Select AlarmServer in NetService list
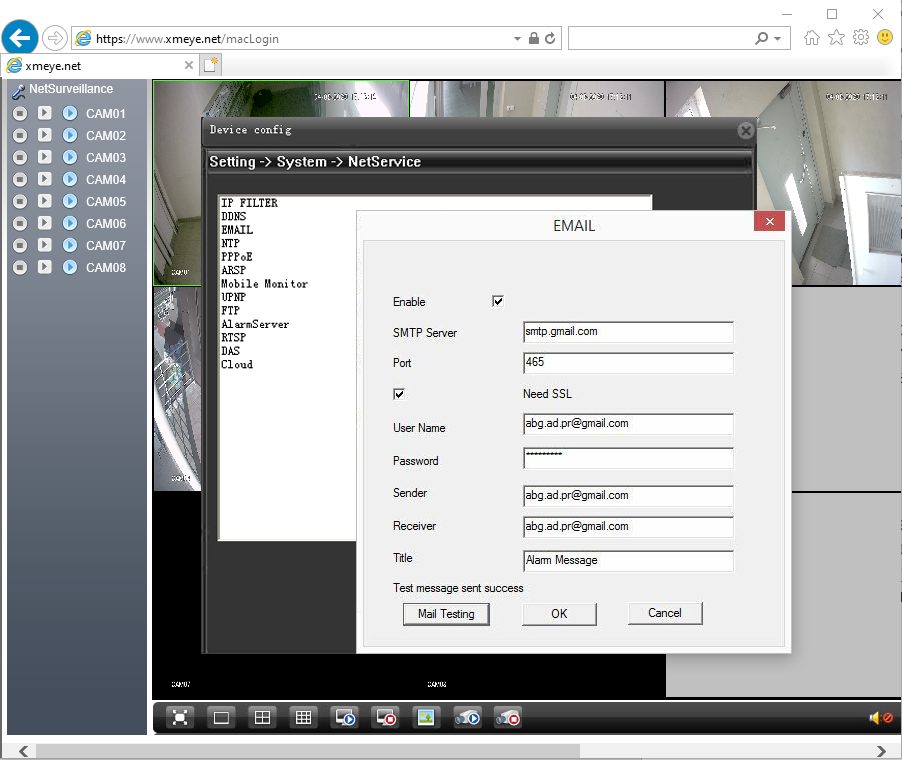The width and height of the screenshot is (902, 760). click(255, 324)
